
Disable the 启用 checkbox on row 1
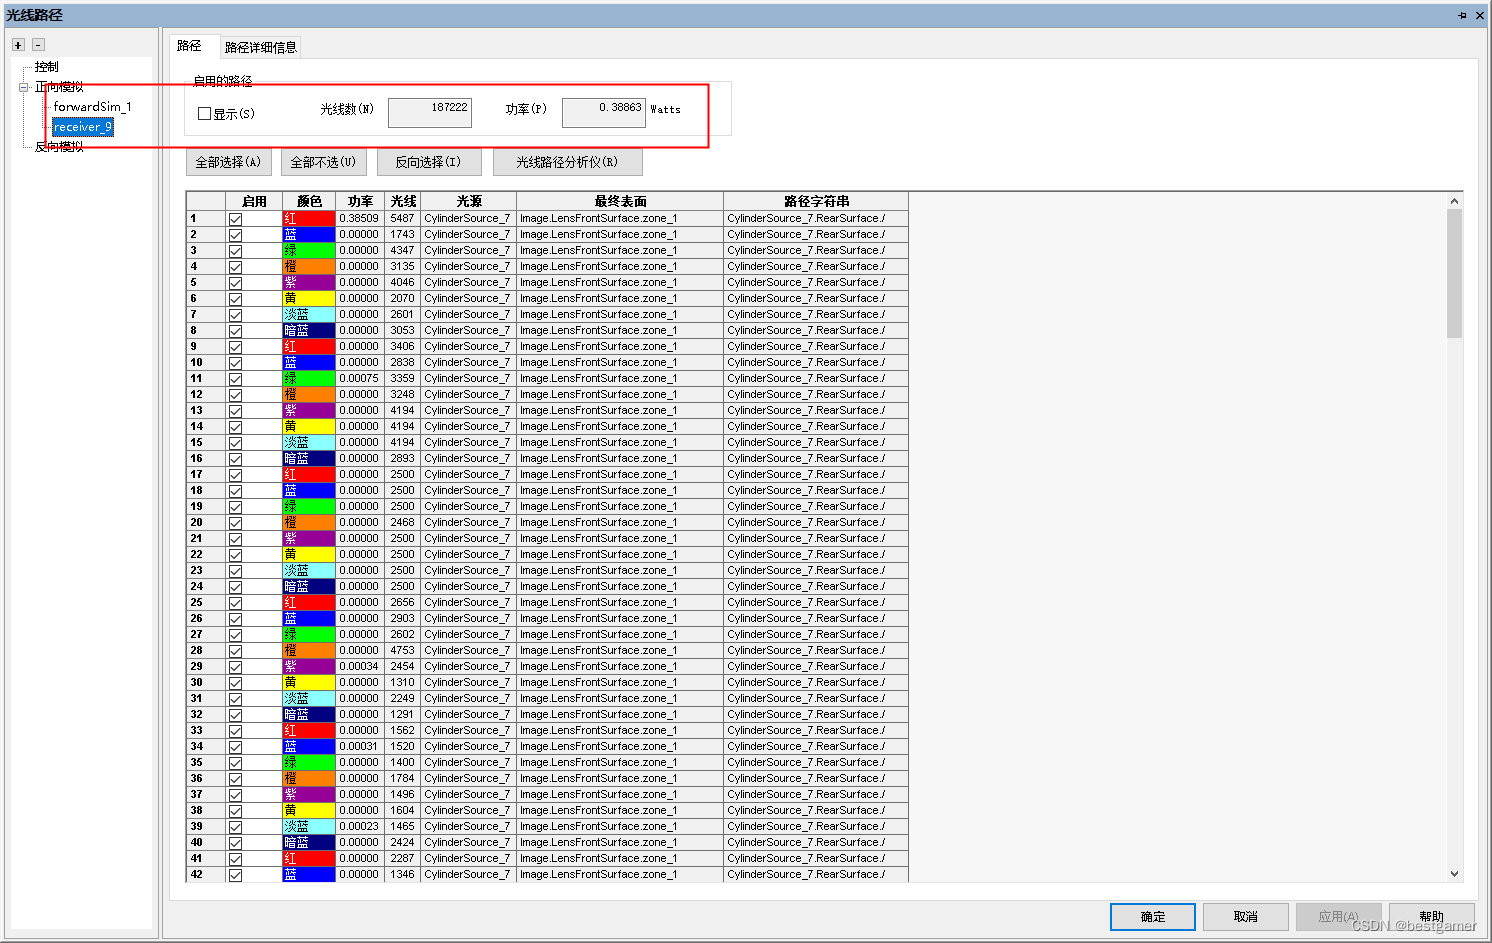[235, 217]
